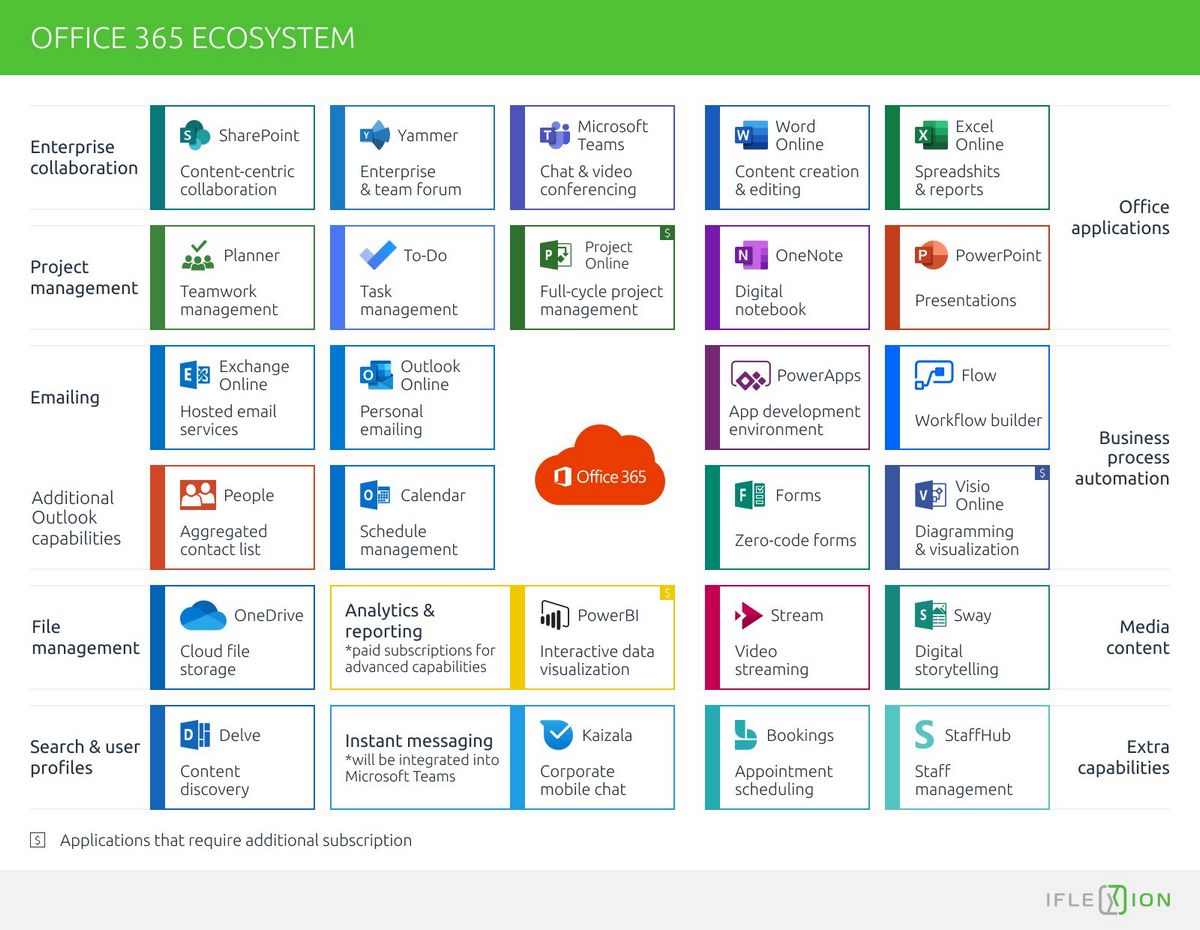
Task: Click the dollar badge on Project Online
Action: 667,233
